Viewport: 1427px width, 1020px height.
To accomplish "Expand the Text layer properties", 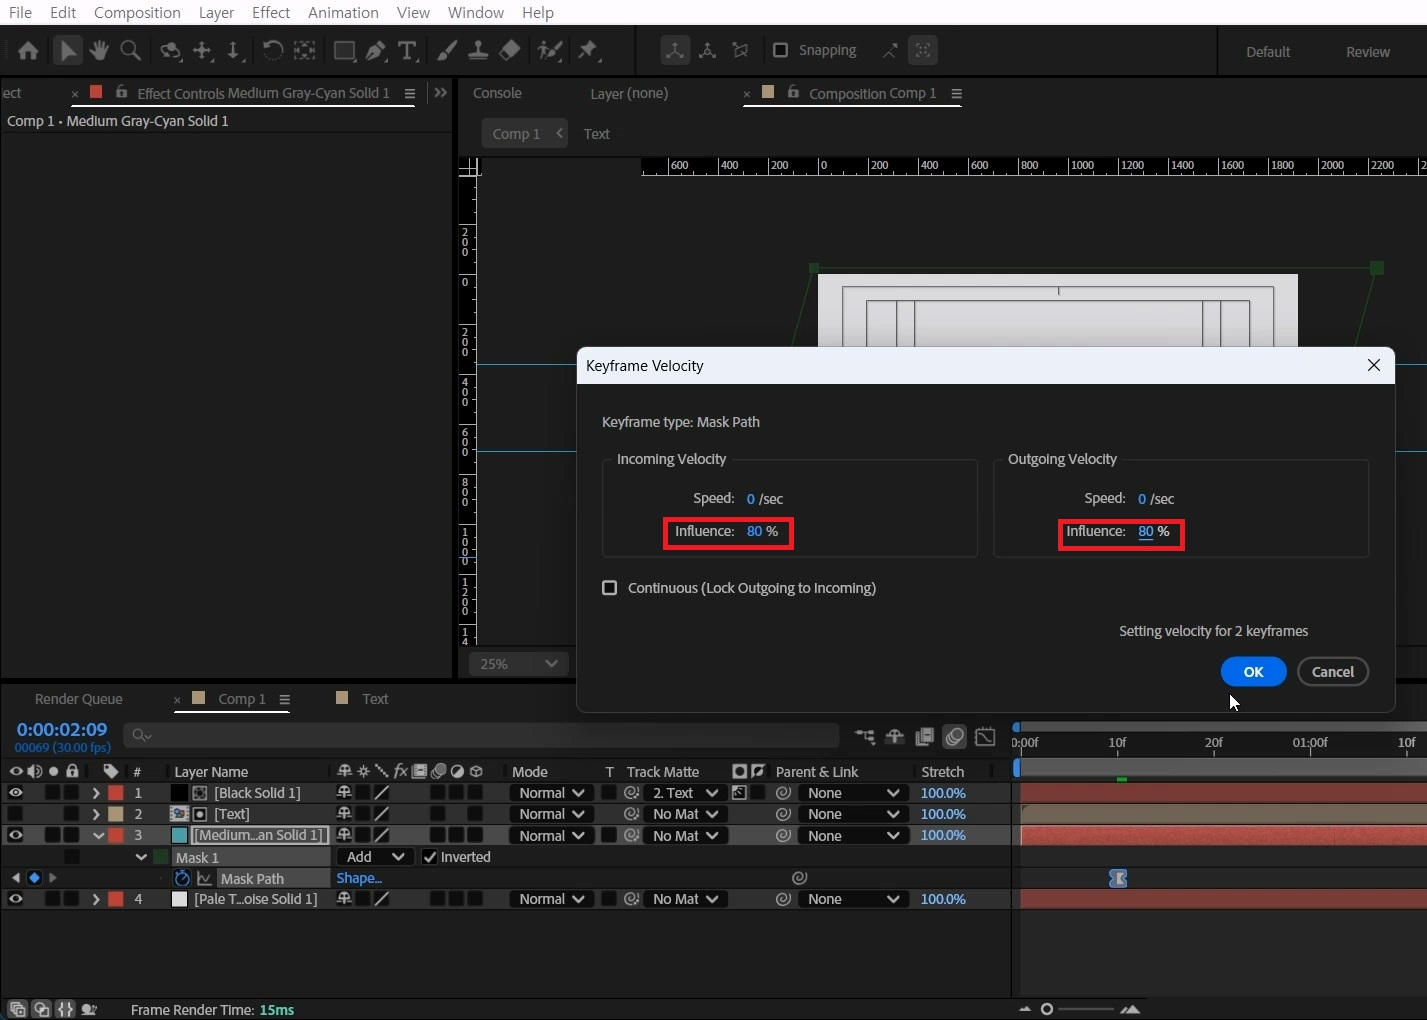I will point(96,814).
